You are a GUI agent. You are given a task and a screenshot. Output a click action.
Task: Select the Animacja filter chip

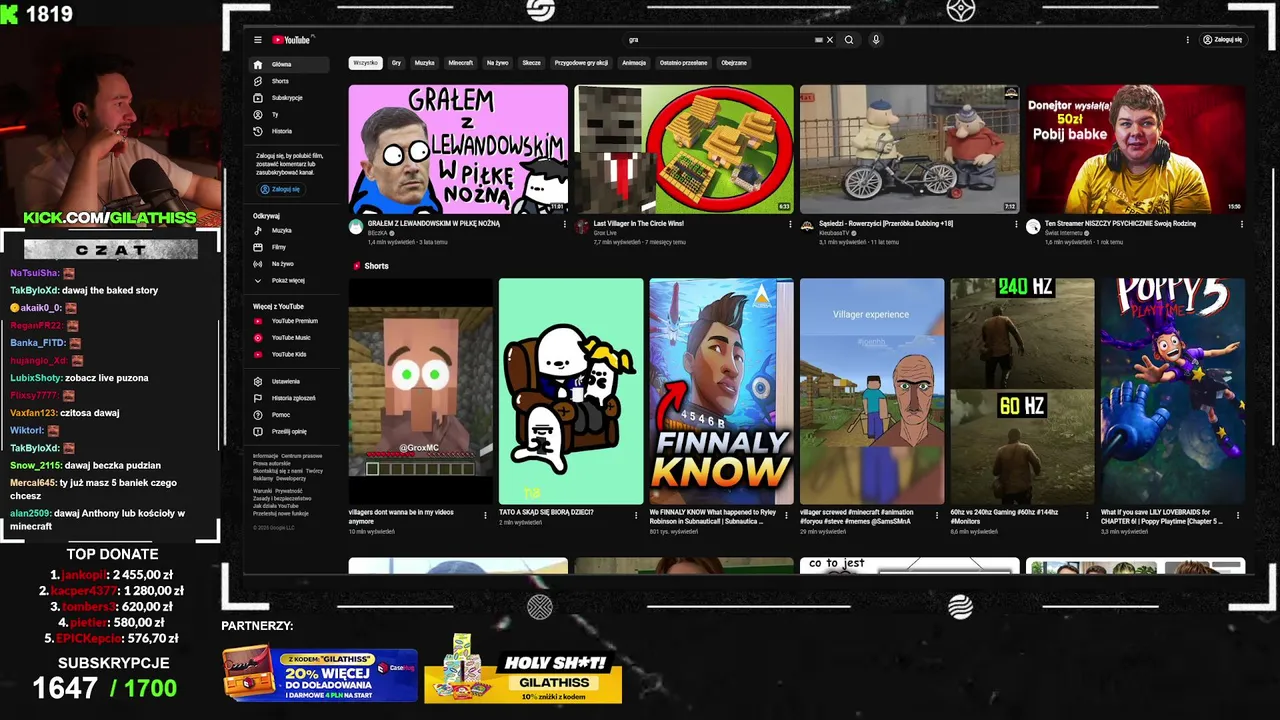pos(634,63)
